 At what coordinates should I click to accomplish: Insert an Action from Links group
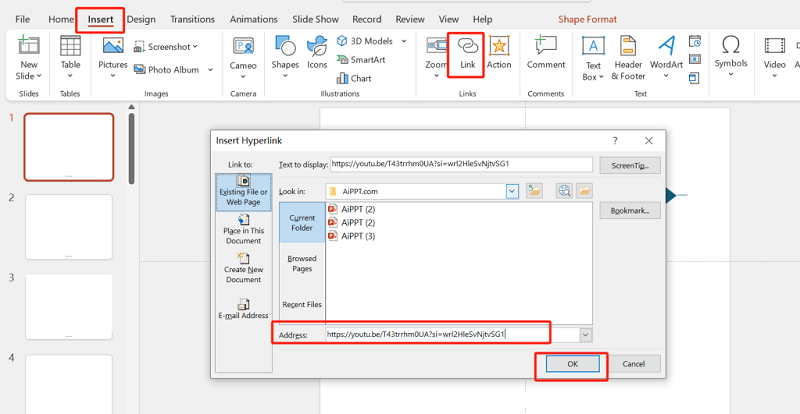click(x=499, y=53)
